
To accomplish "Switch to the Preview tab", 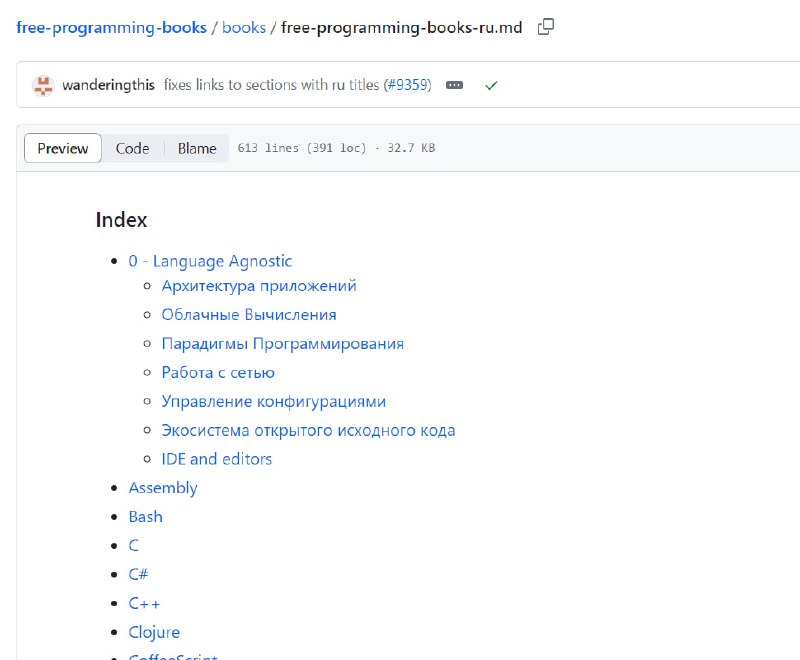I will point(63,148).
